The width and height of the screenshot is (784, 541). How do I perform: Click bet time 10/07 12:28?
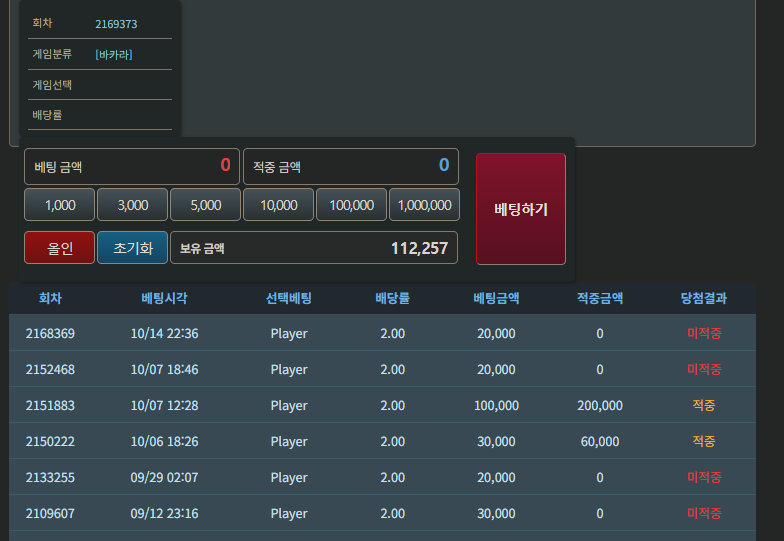click(x=164, y=406)
